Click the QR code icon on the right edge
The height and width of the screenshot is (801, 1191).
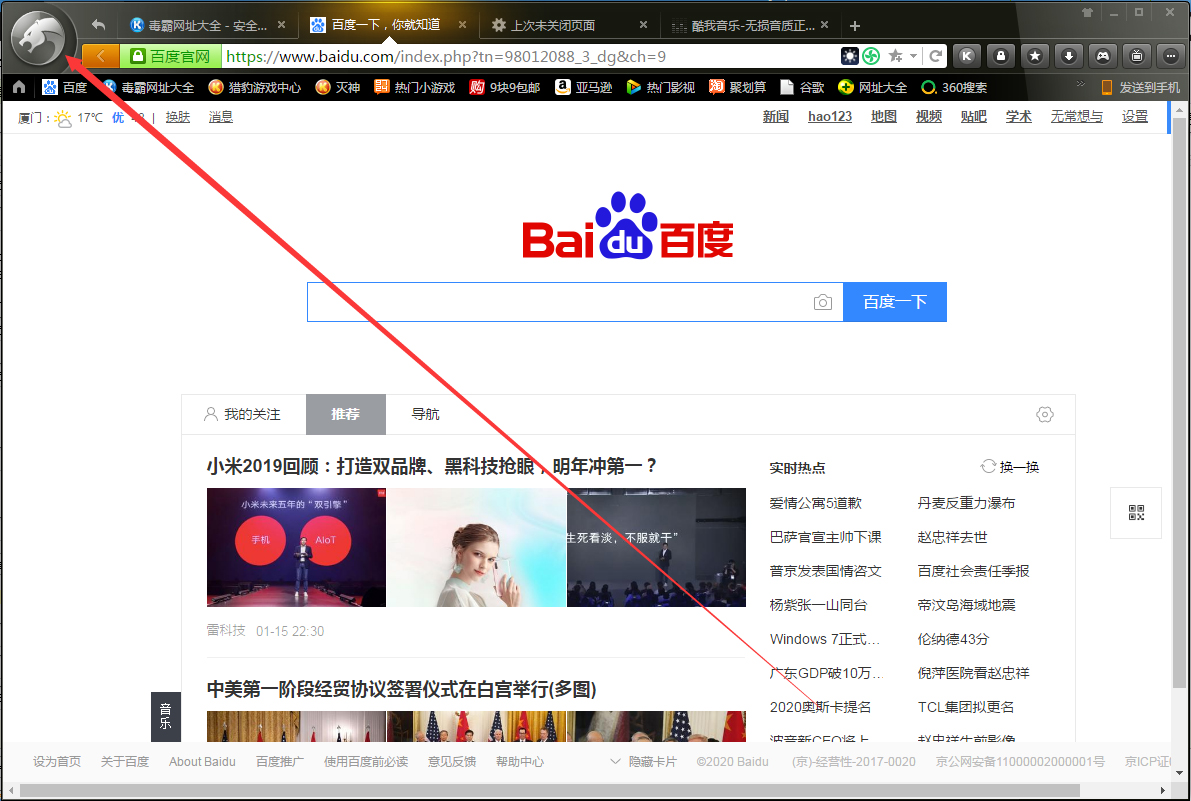[x=1135, y=512]
